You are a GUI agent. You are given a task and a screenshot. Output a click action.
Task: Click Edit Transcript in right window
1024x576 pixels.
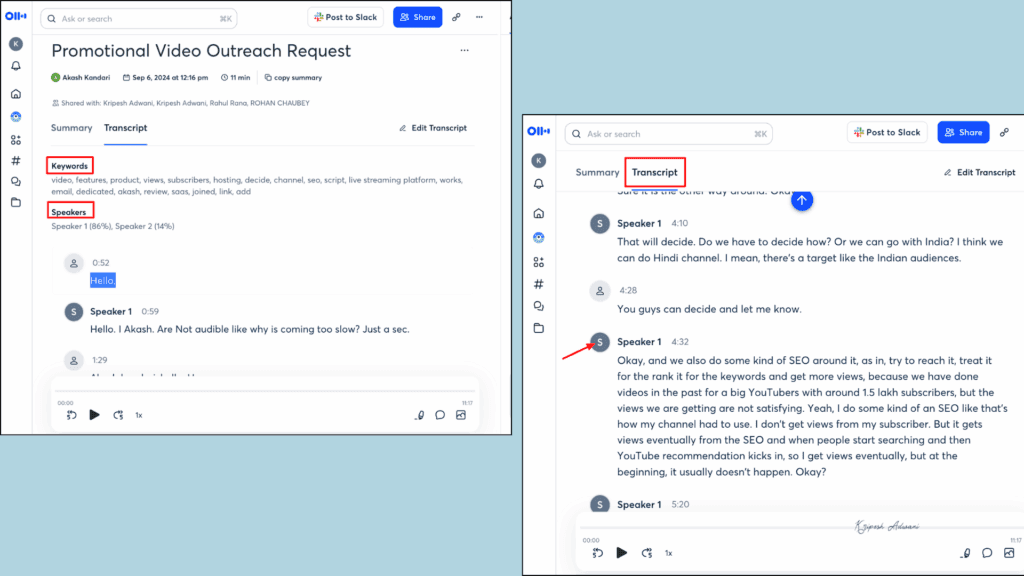coord(980,172)
